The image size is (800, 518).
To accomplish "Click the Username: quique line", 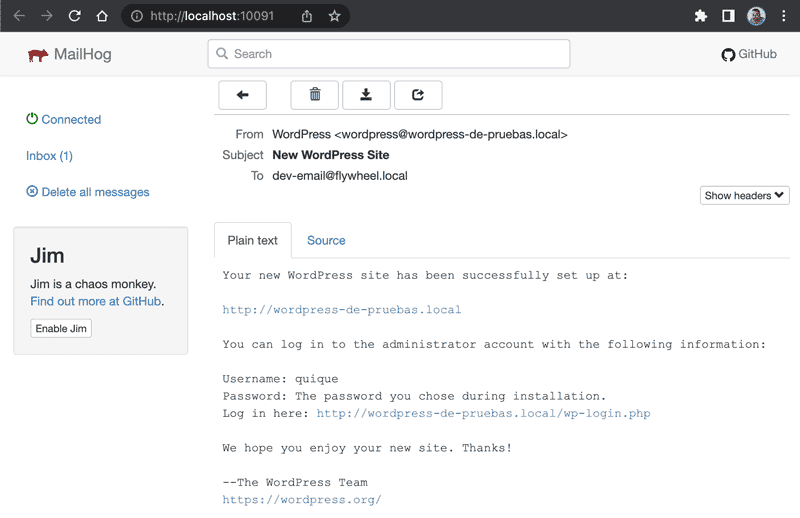I will [280, 379].
